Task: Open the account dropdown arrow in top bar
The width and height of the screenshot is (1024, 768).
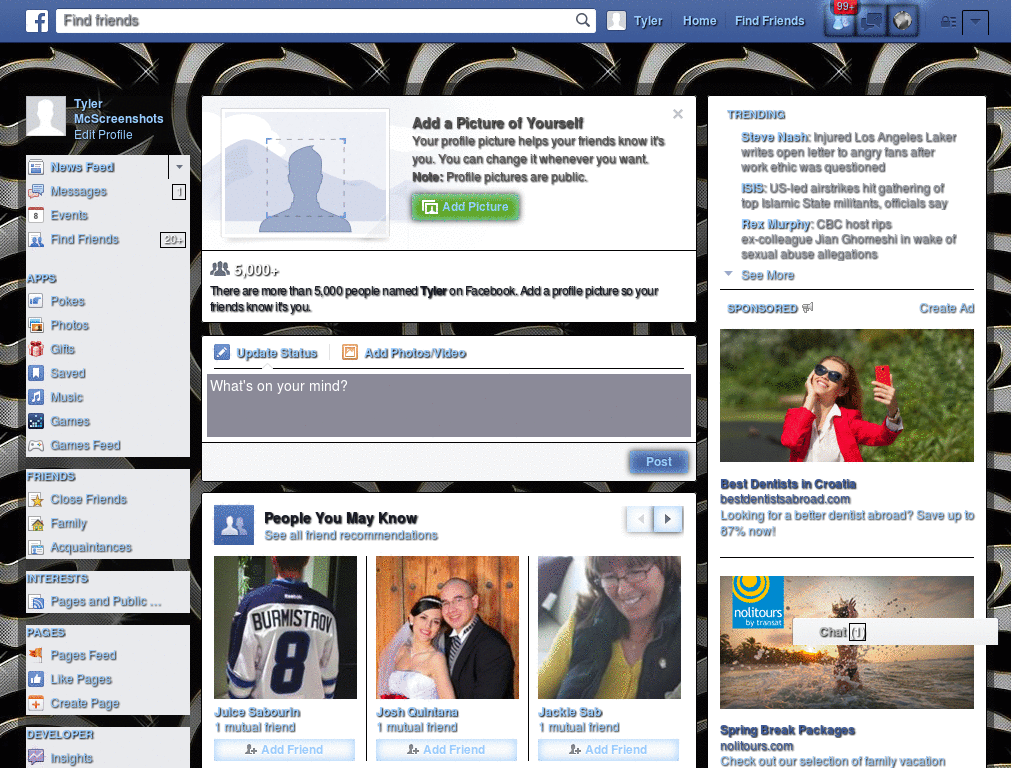Action: point(975,22)
